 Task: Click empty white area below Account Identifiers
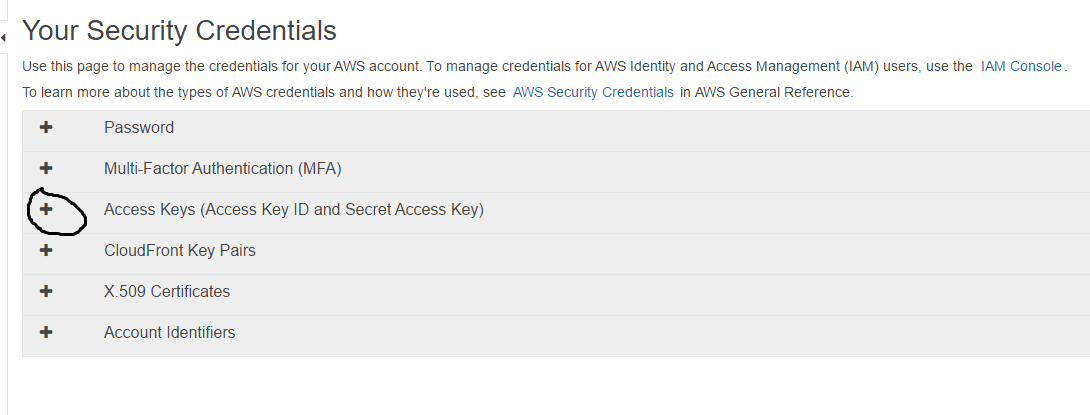[x=549, y=386]
